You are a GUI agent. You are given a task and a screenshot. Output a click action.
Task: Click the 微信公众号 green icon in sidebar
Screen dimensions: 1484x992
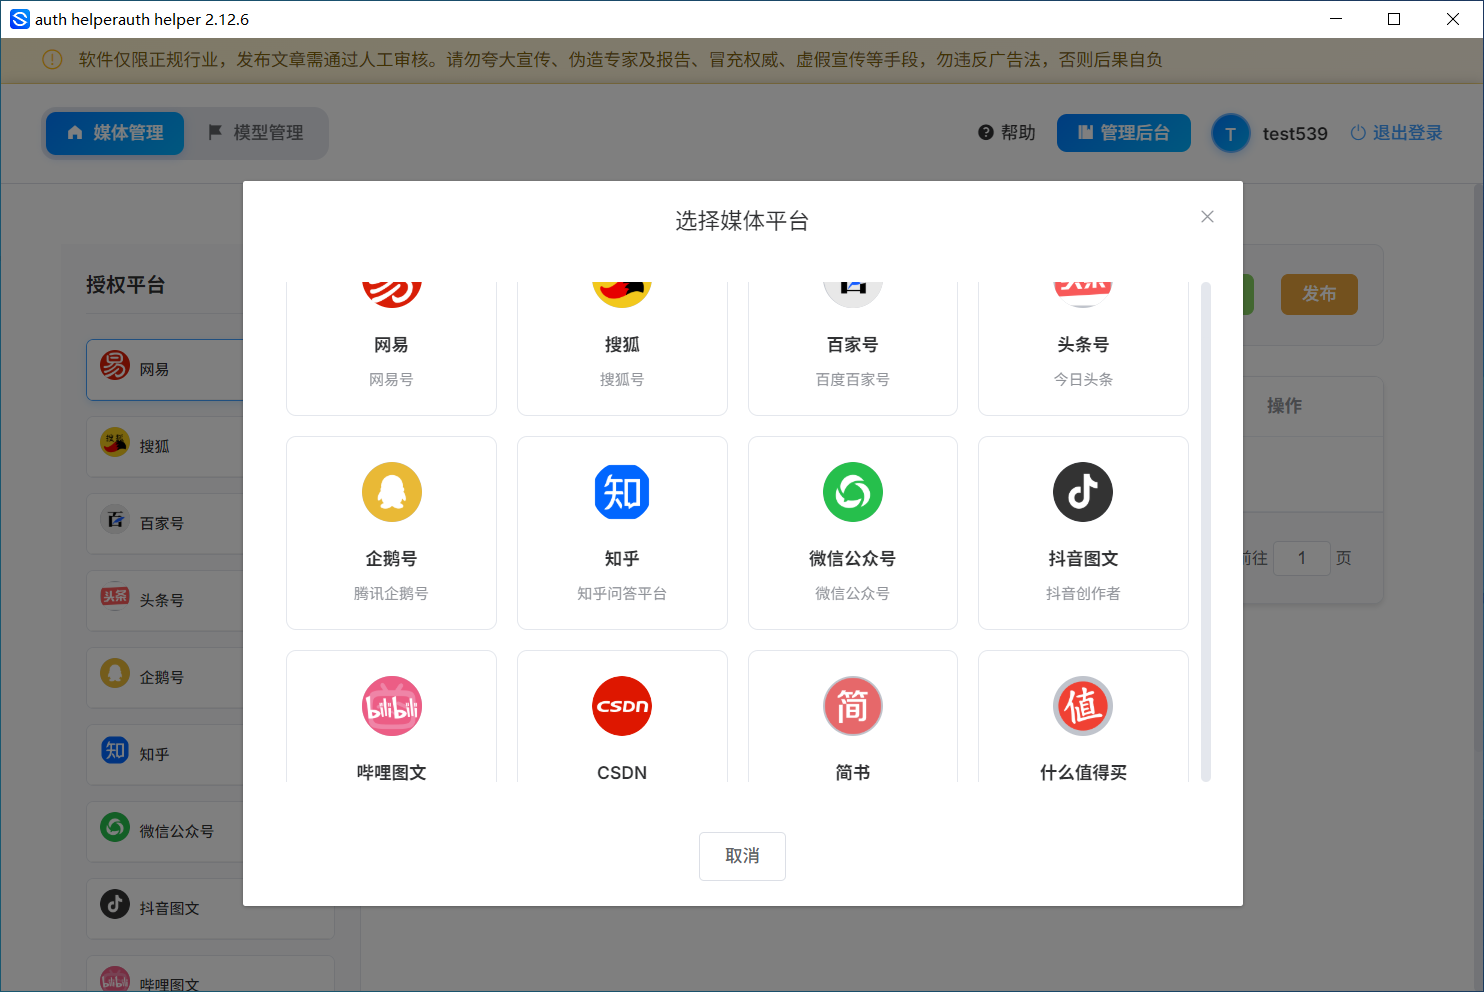[115, 827]
